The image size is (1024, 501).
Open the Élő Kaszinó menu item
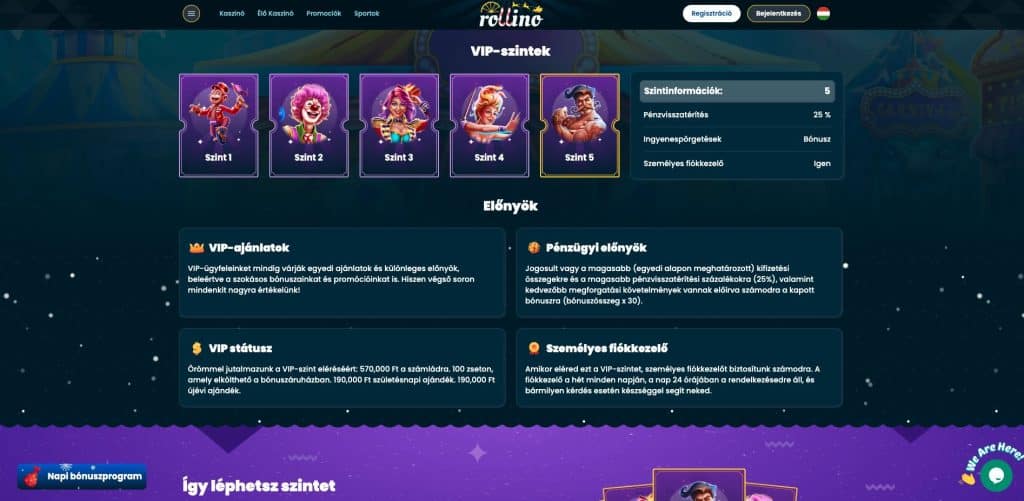click(x=276, y=13)
